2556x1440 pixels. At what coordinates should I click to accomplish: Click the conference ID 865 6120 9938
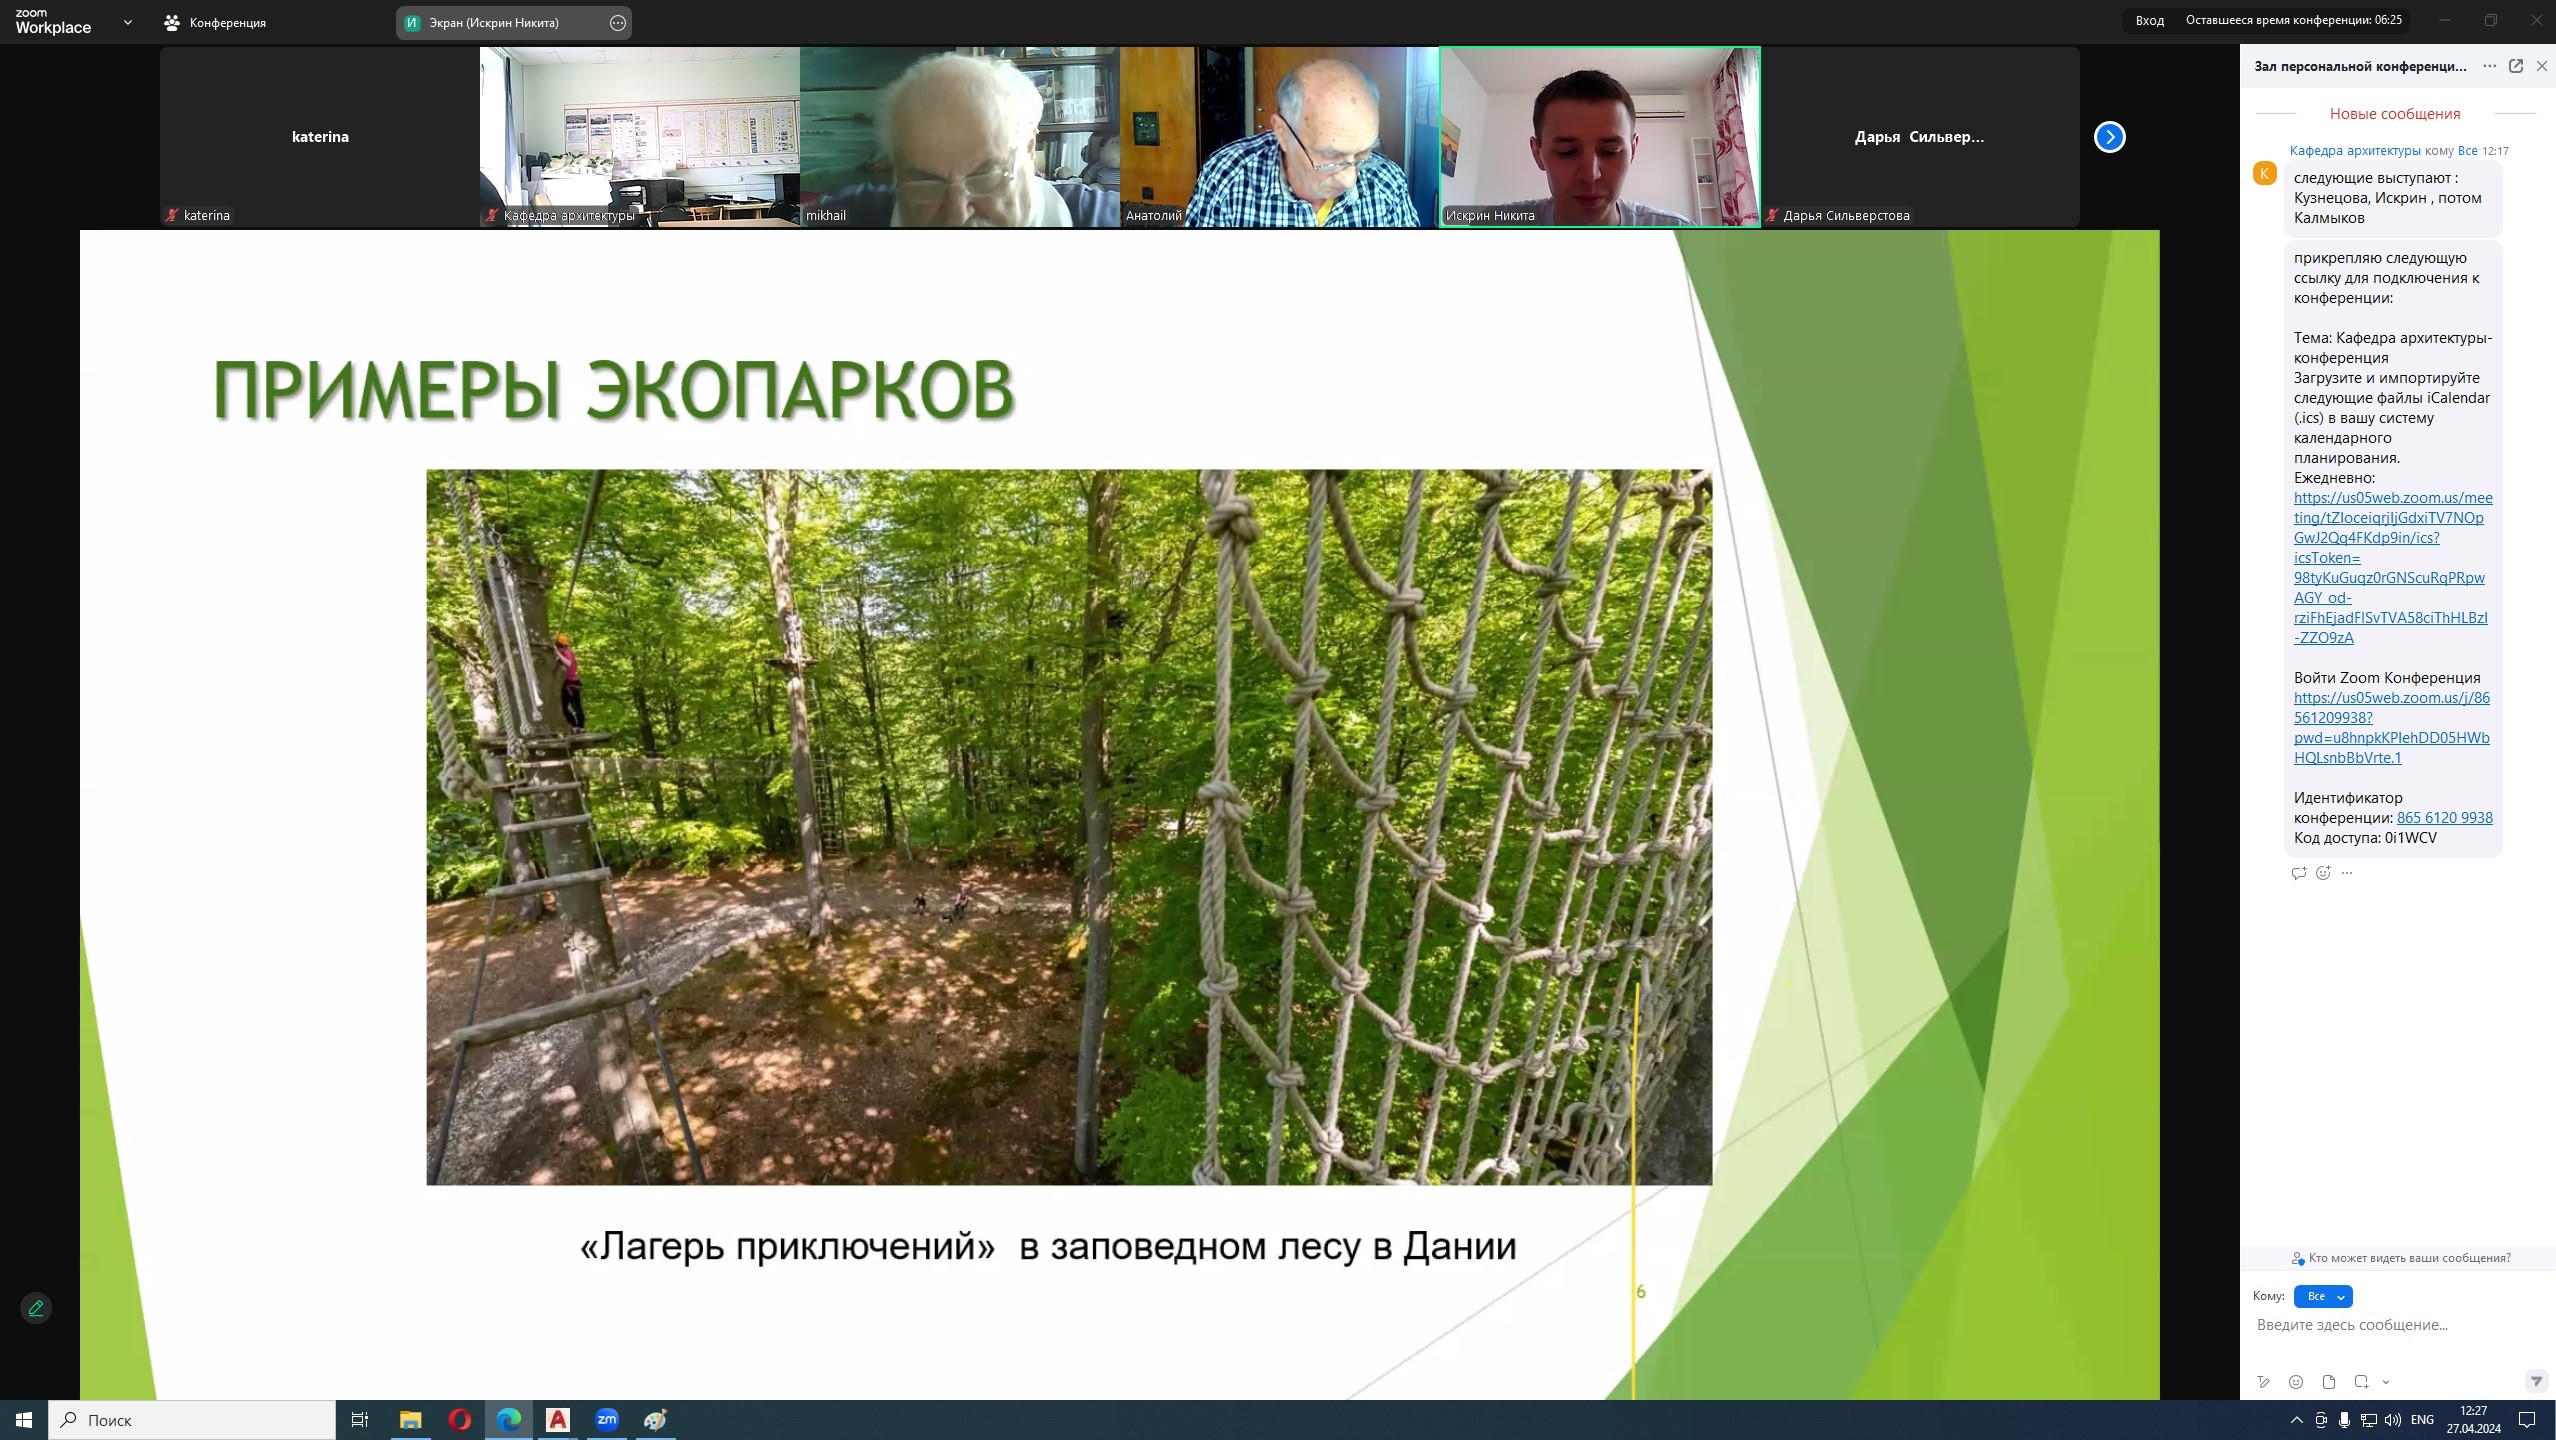point(2444,818)
